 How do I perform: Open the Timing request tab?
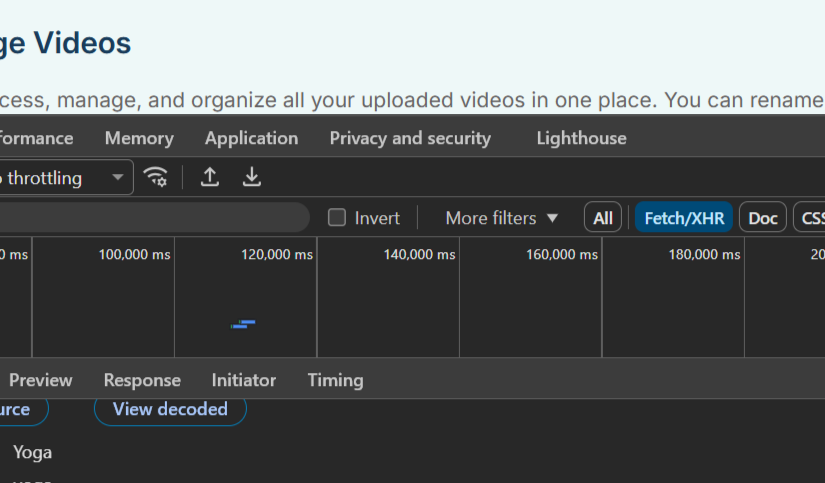coord(335,380)
